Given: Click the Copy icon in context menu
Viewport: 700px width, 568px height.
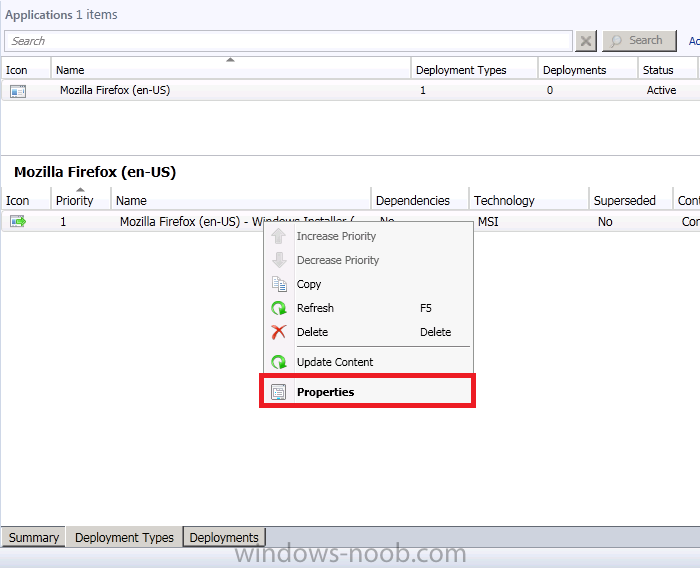Looking at the screenshot, I should 279,284.
